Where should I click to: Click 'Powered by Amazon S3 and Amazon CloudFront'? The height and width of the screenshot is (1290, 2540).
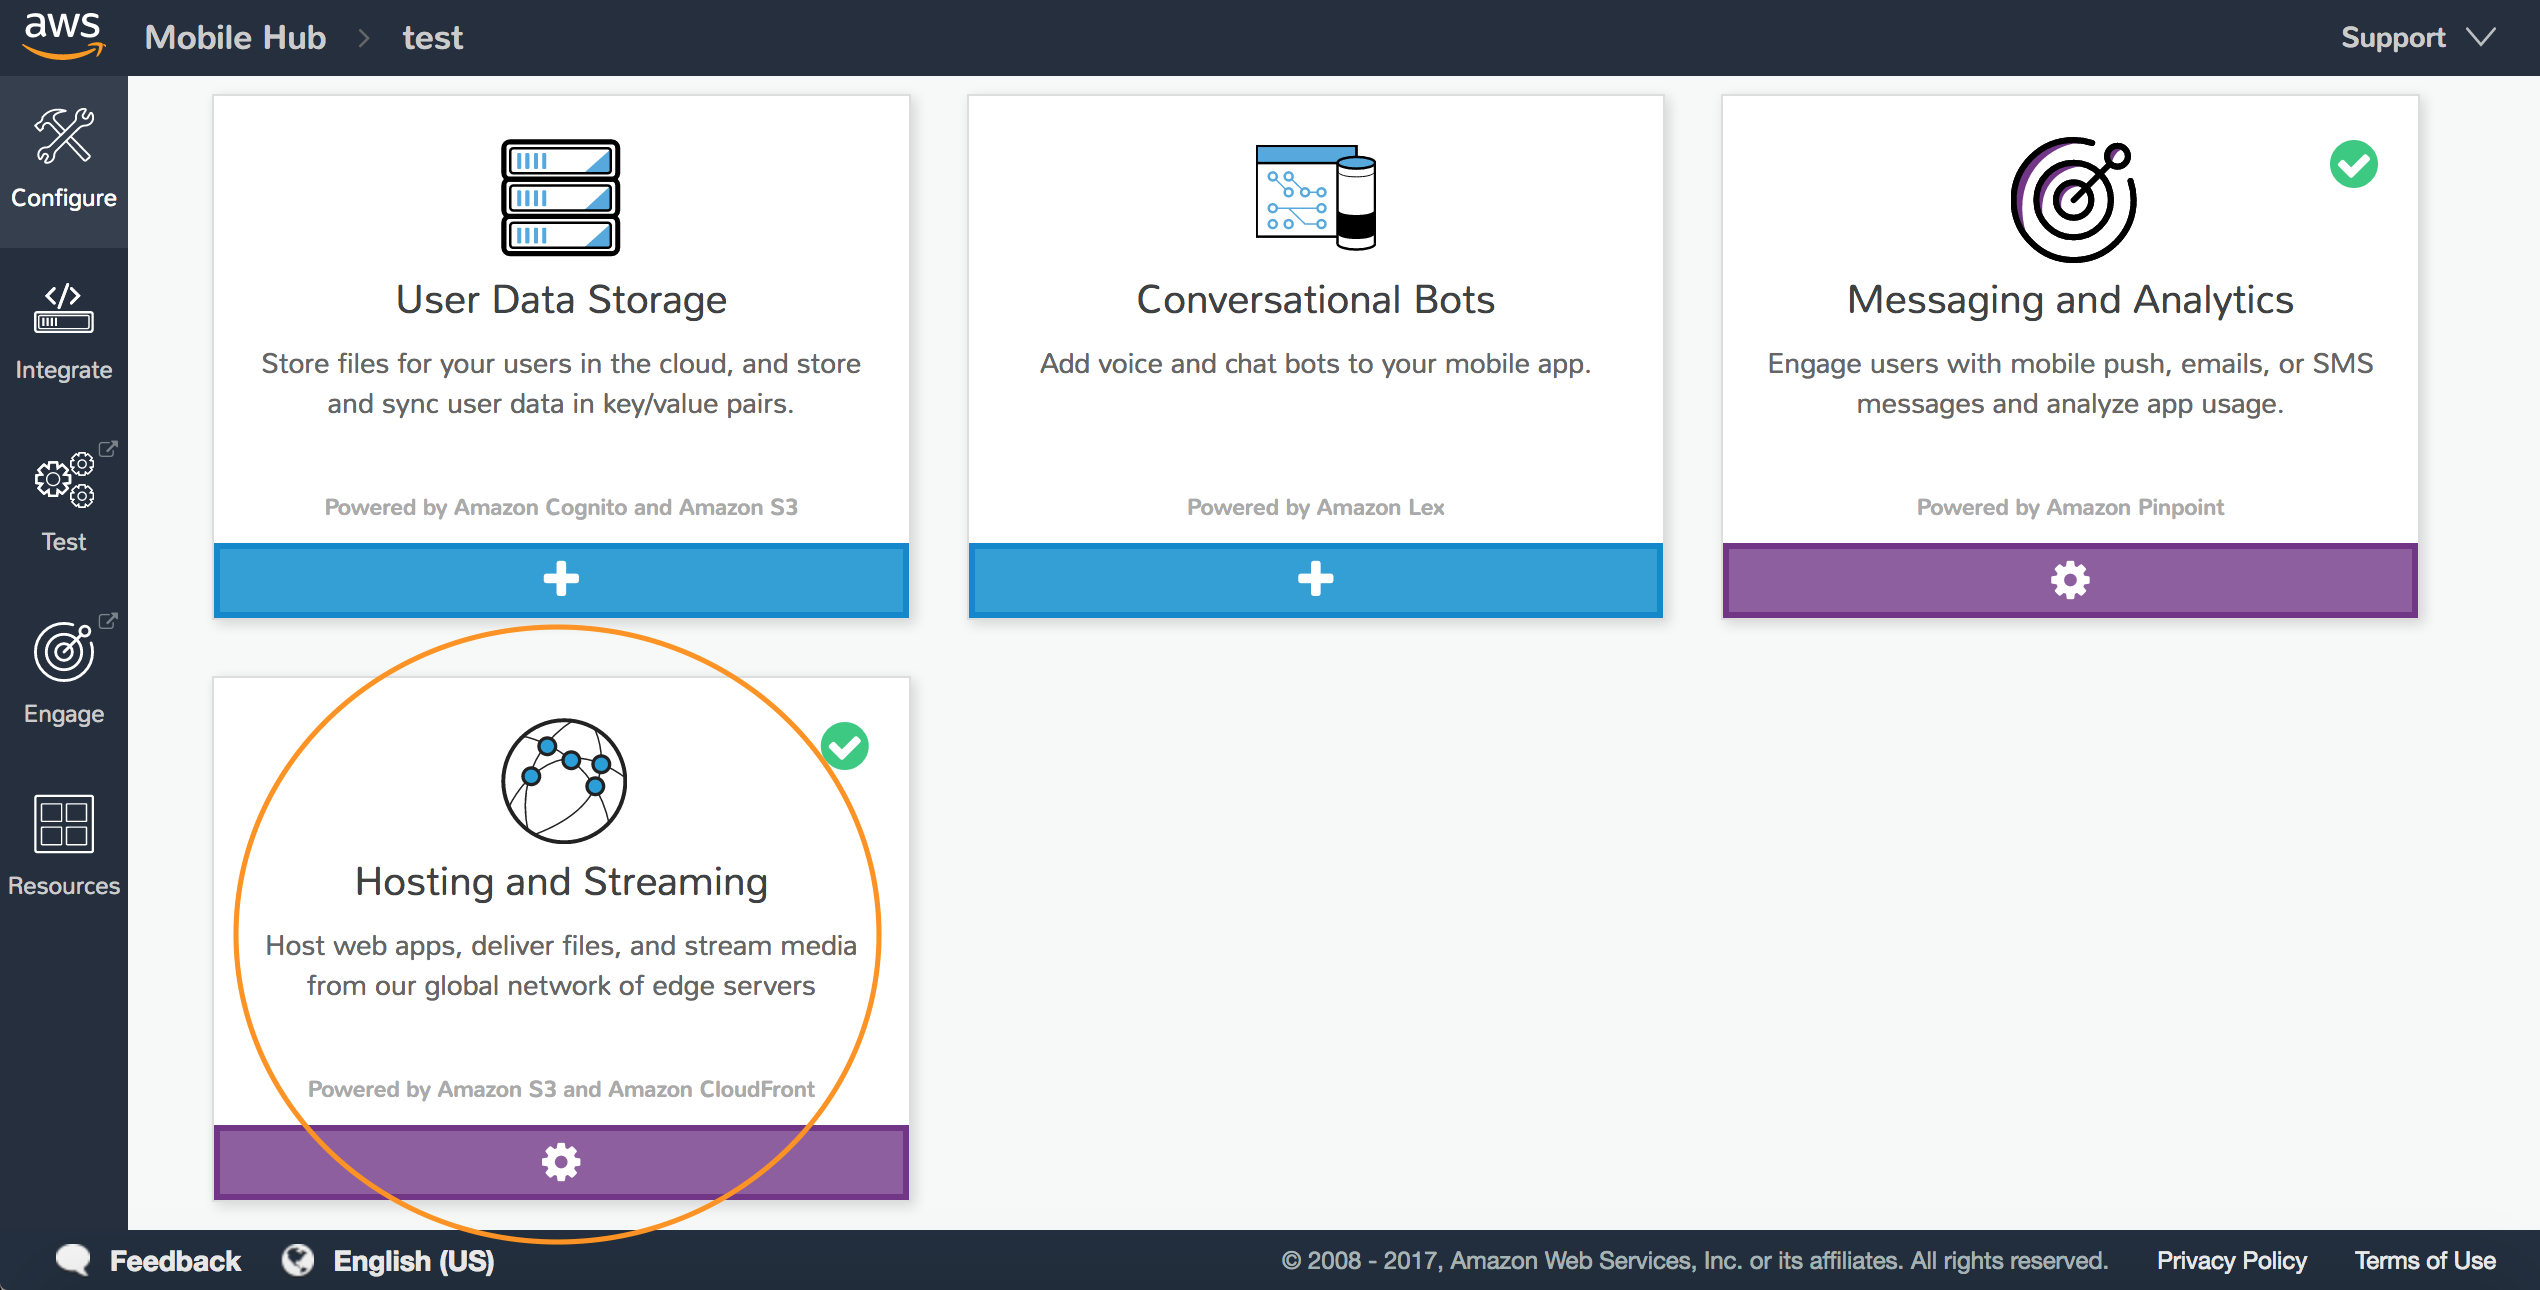tap(561, 1089)
